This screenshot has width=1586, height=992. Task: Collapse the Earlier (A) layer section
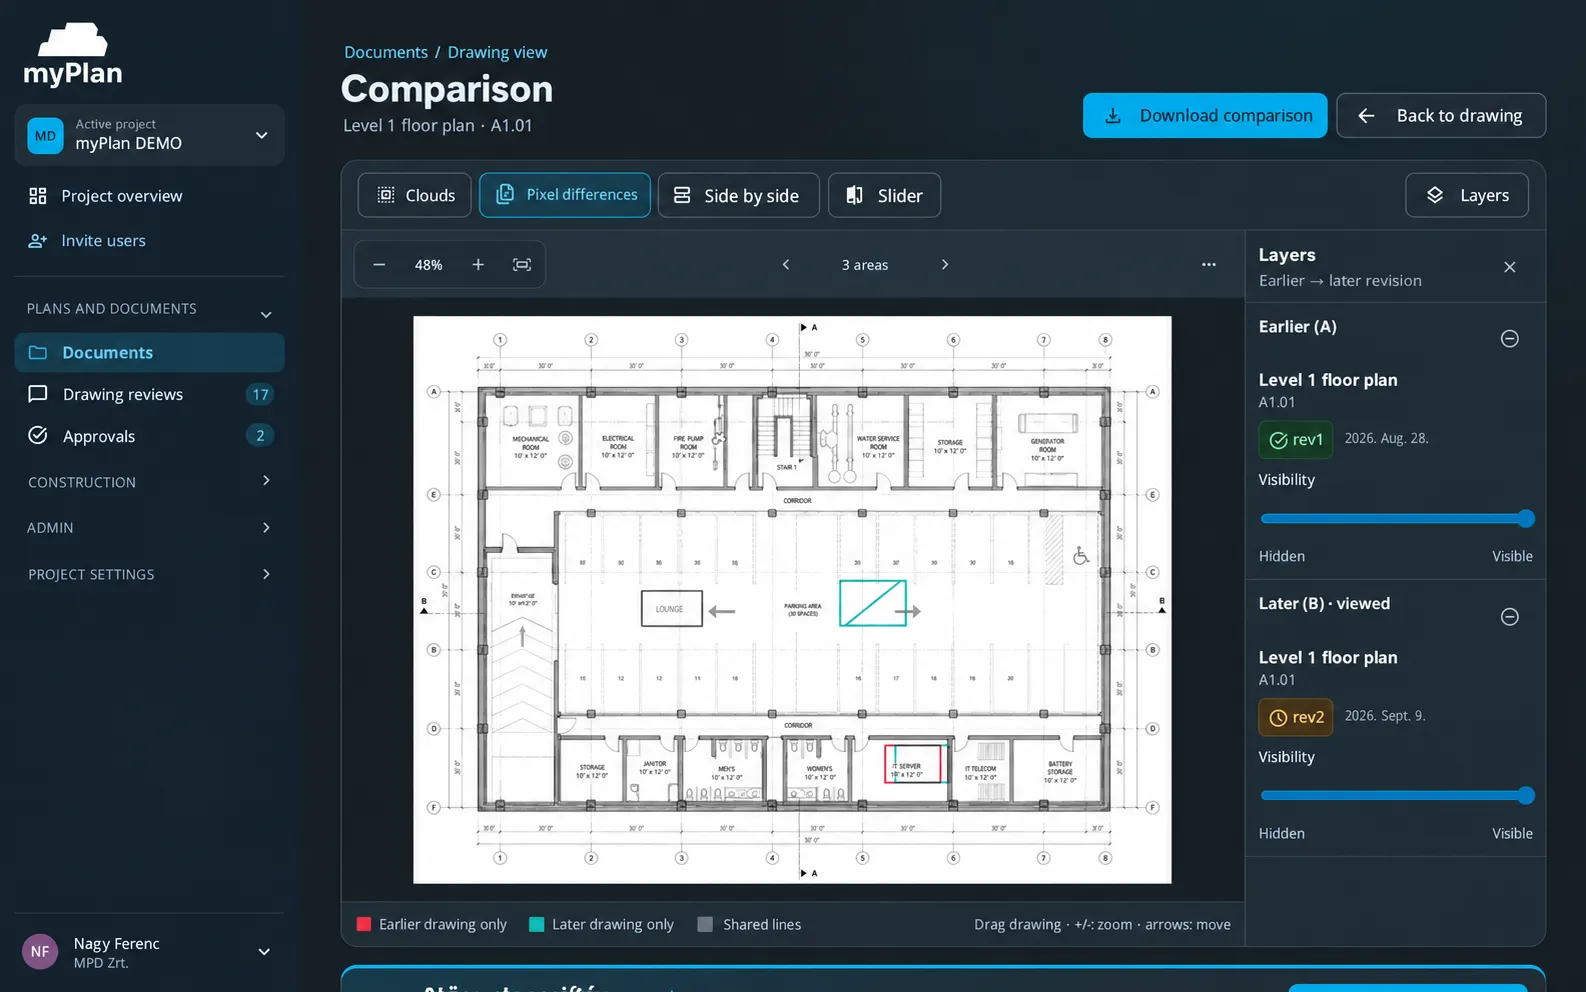coord(1510,339)
